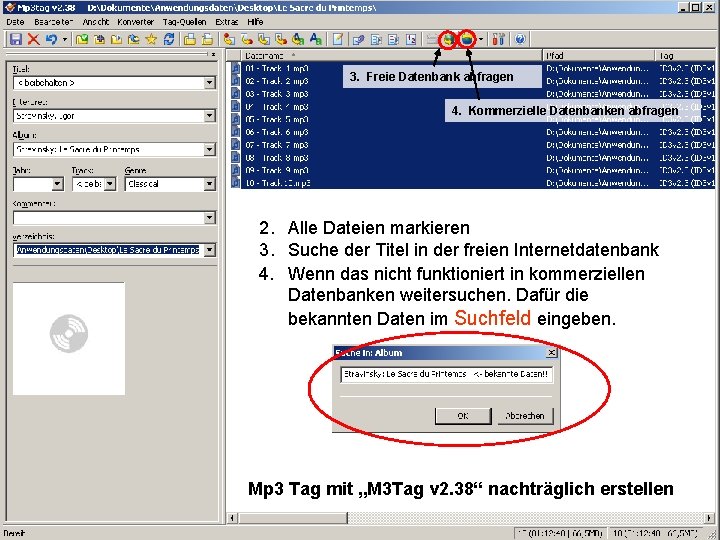Click the Filename to Filename converter icon
720x540 pixels.
tap(264, 39)
